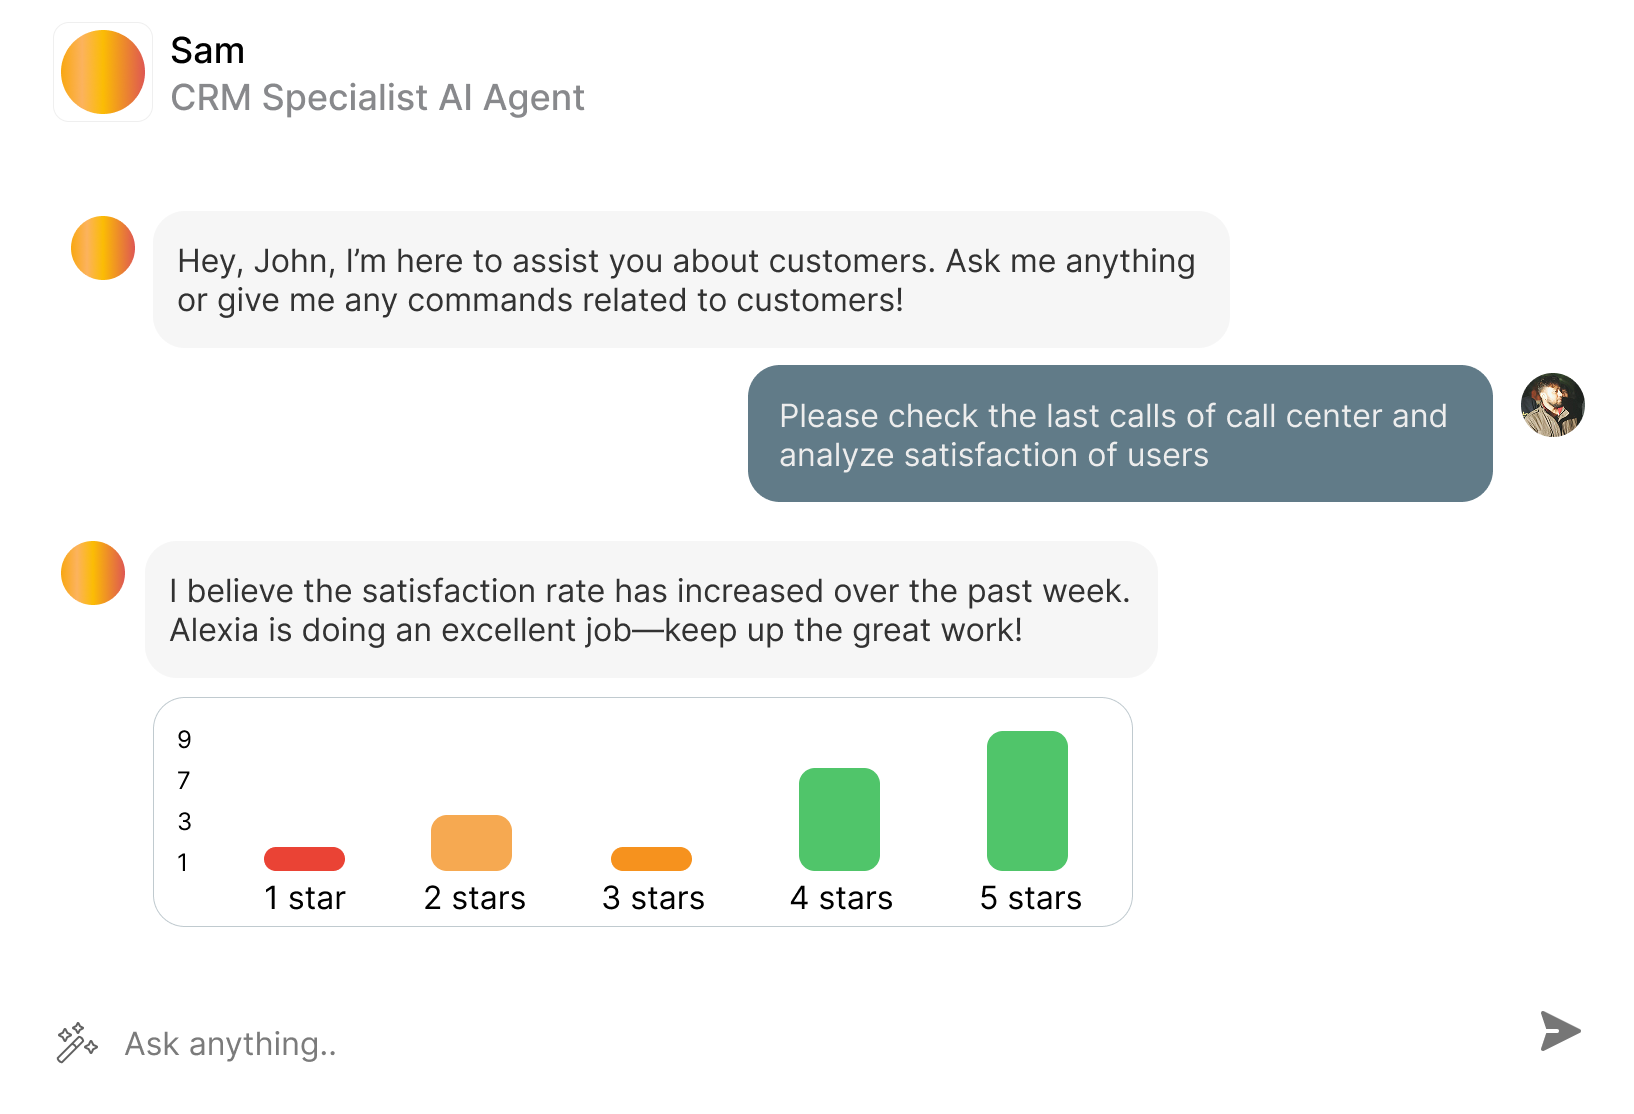Click the user's call center request bubble

tap(1119, 434)
